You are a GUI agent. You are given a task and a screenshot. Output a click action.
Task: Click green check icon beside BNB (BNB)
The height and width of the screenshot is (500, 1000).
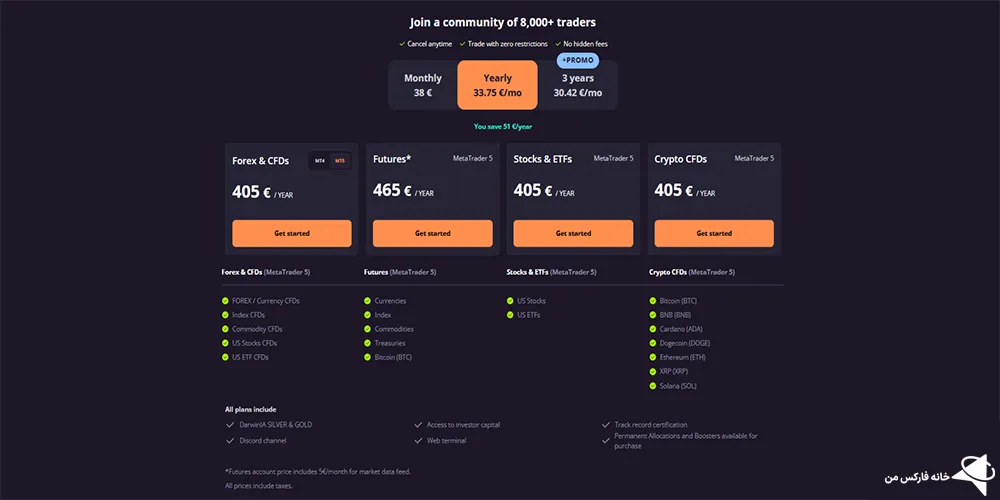point(653,314)
